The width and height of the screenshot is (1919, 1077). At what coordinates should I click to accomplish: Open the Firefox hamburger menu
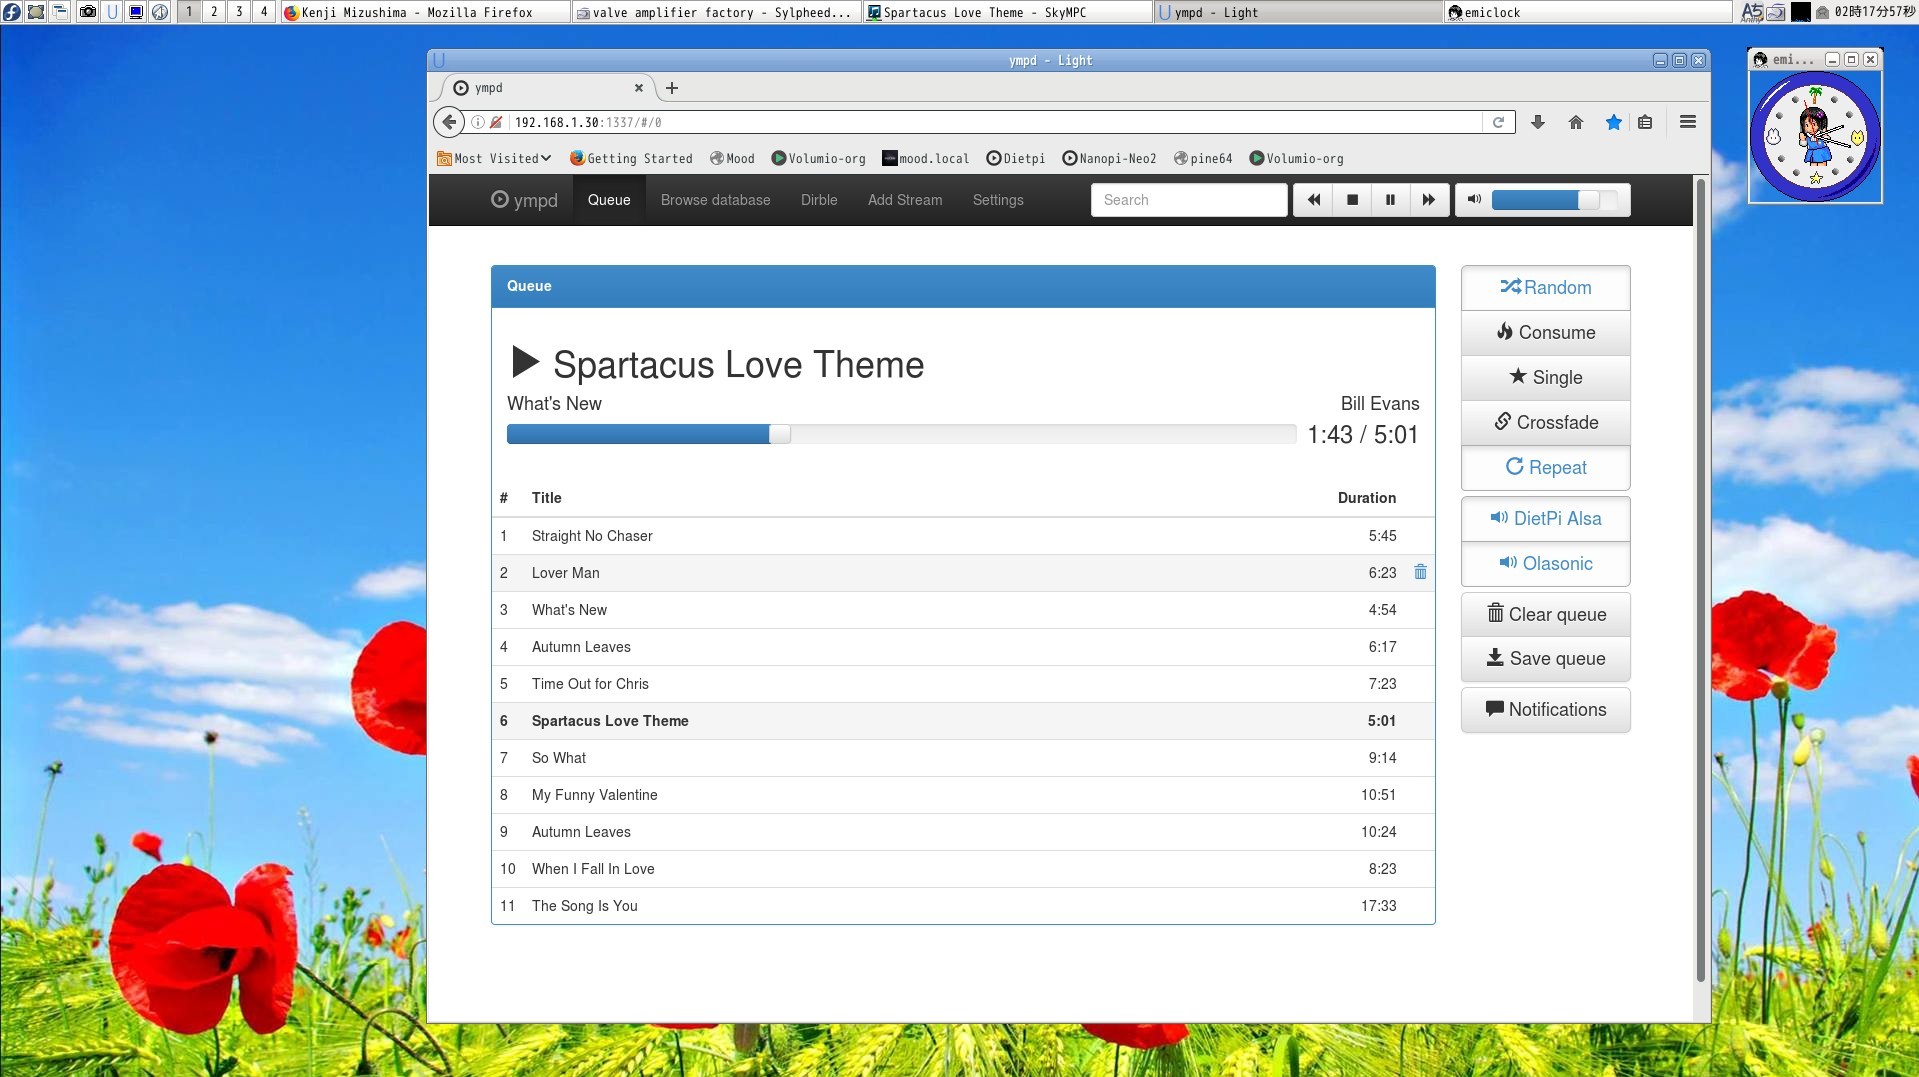click(x=1688, y=122)
